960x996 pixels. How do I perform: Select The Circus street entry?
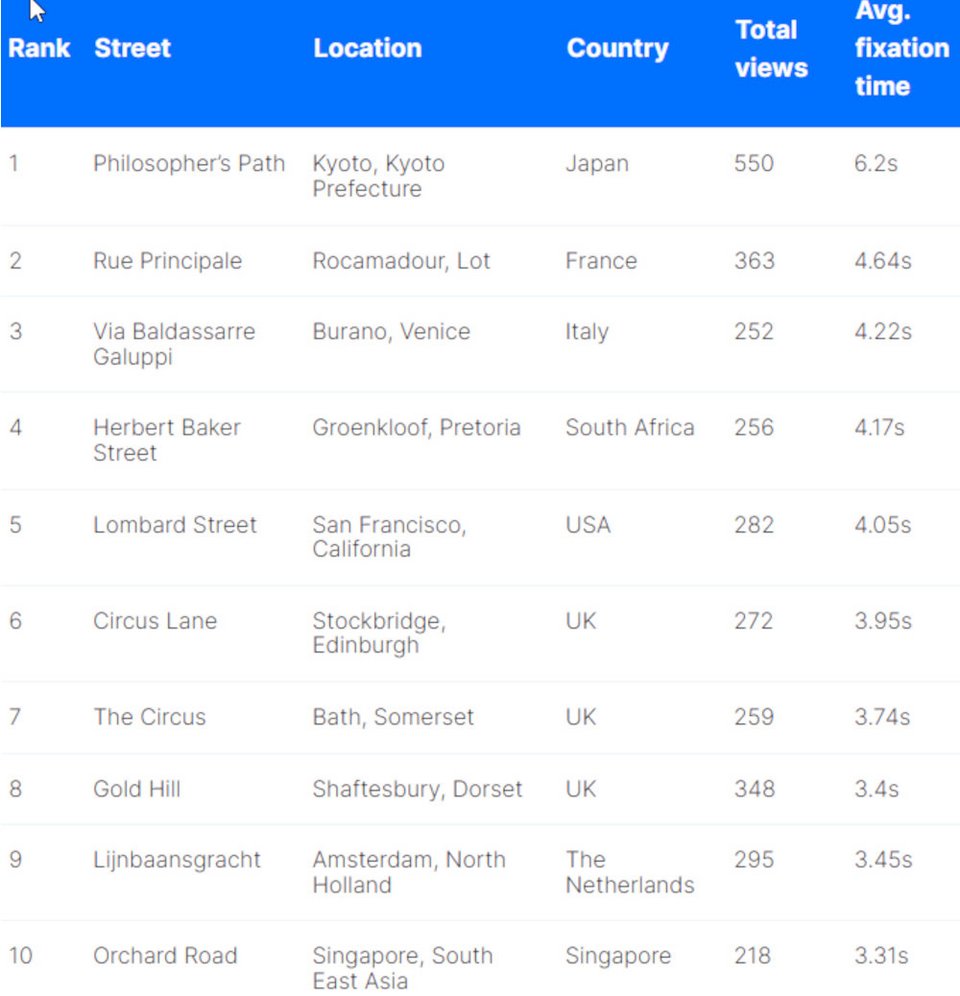click(x=149, y=717)
